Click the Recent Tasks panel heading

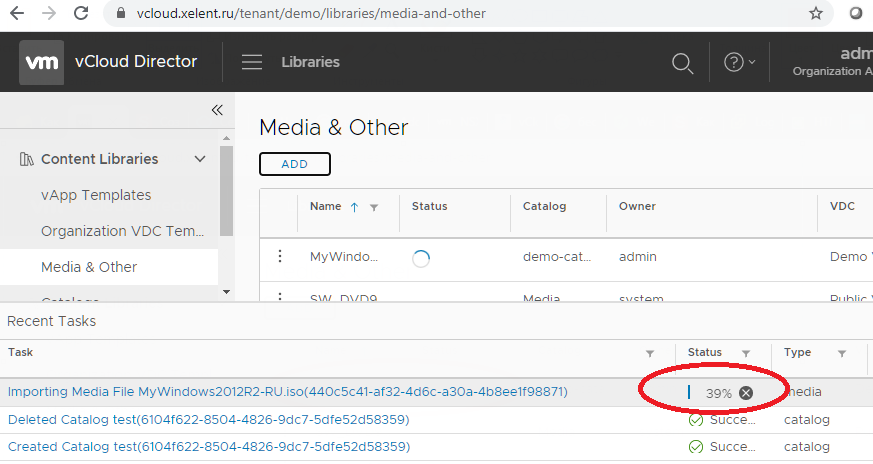tap(51, 321)
